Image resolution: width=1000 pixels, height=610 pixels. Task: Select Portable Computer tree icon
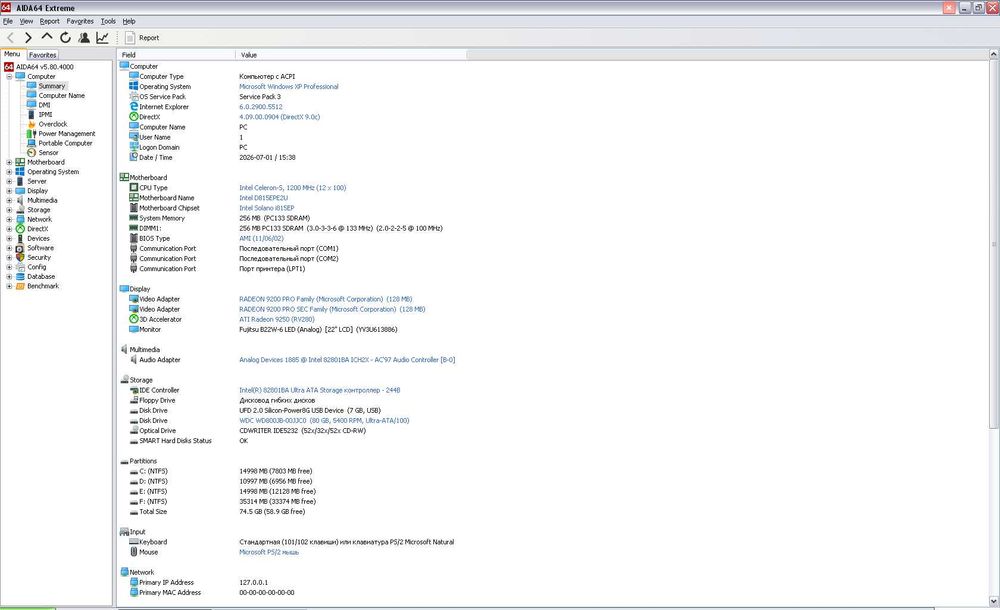point(31,143)
